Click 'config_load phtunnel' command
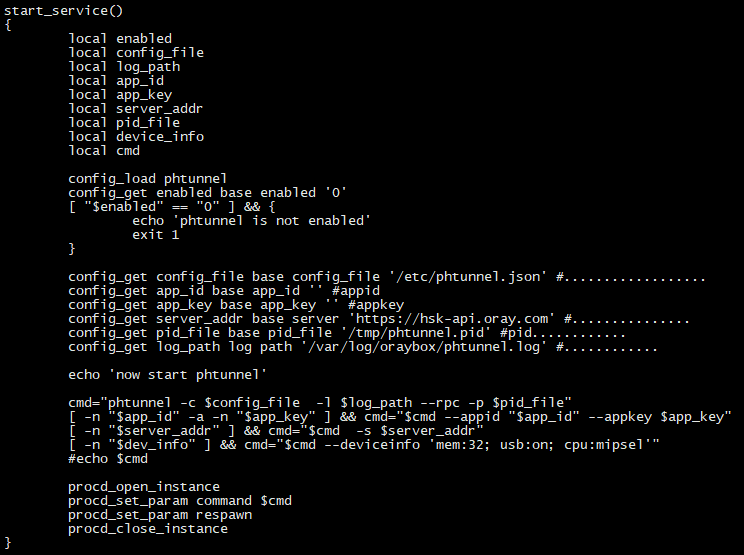Viewport: 744px width, 555px height. [148, 179]
